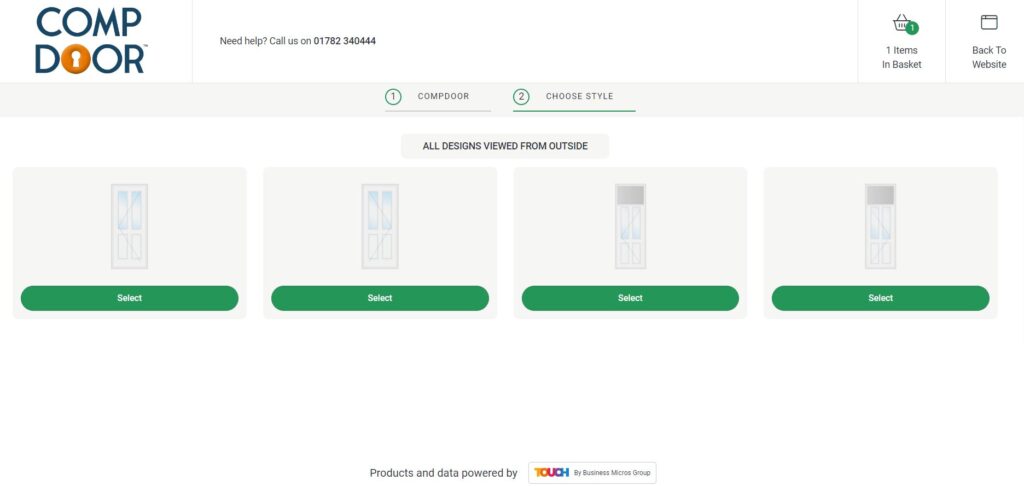Select the third door design with top panel

click(630, 298)
